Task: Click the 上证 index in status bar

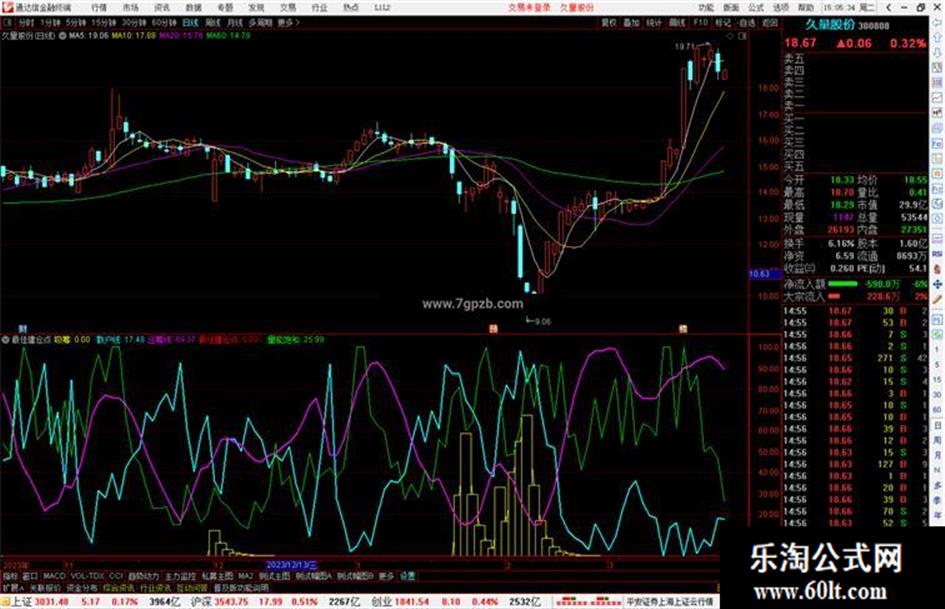Action: tap(22, 602)
